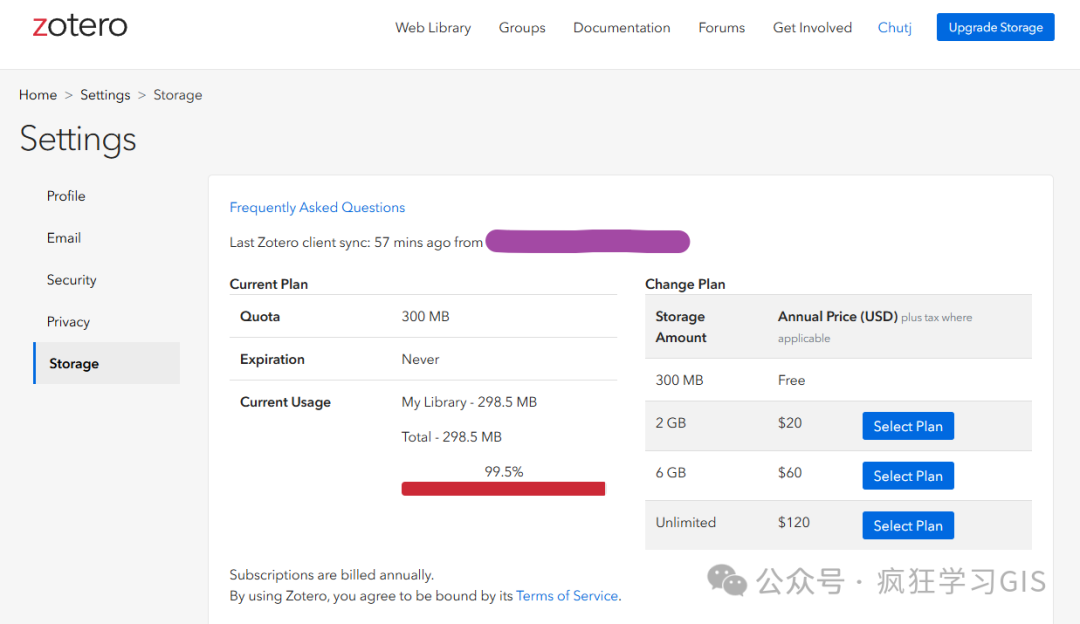This screenshot has height=624, width=1080.
Task: Click the Zotero logo
Action: pyautogui.click(x=80, y=26)
